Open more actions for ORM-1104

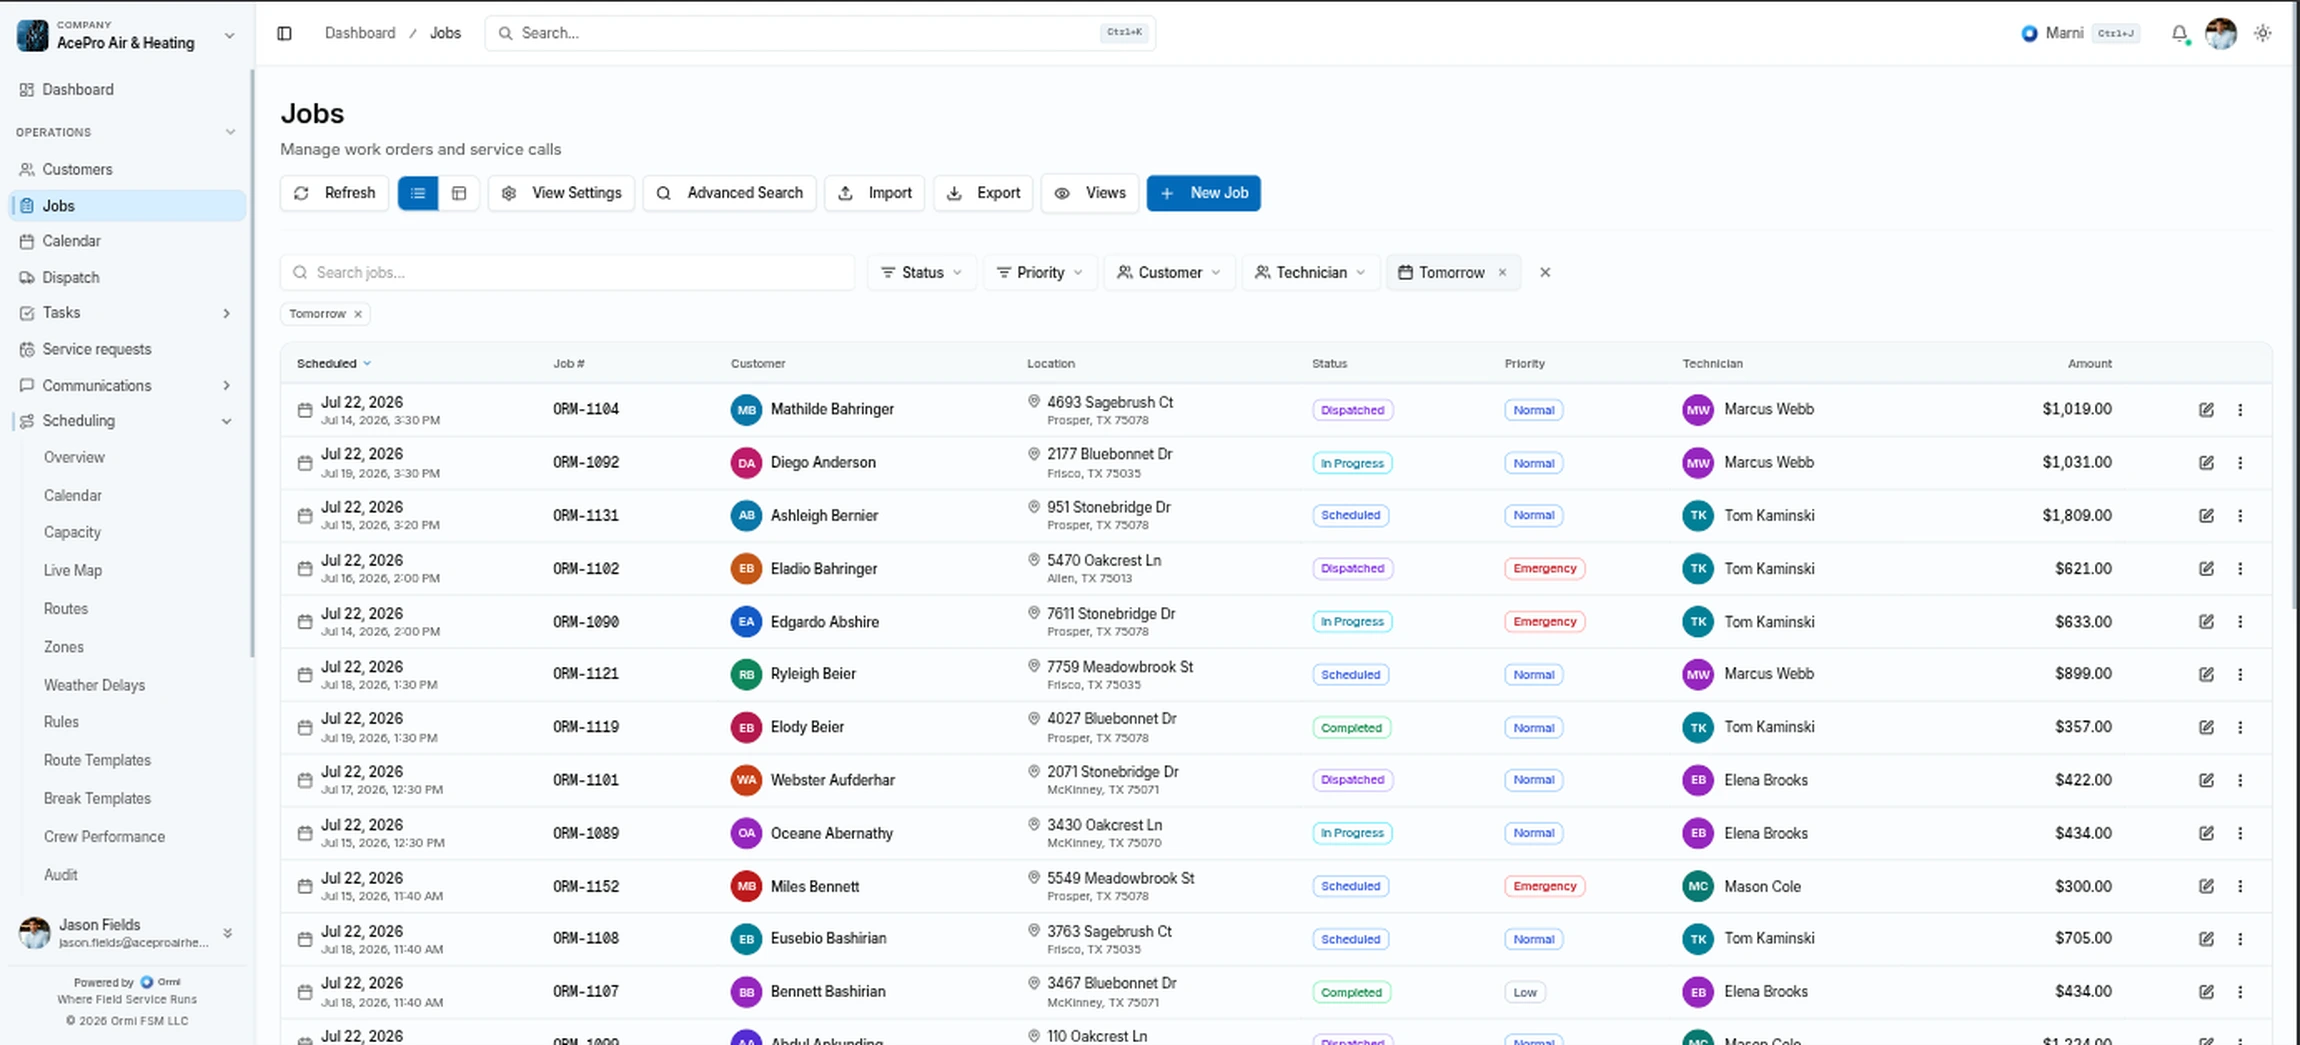2240,410
